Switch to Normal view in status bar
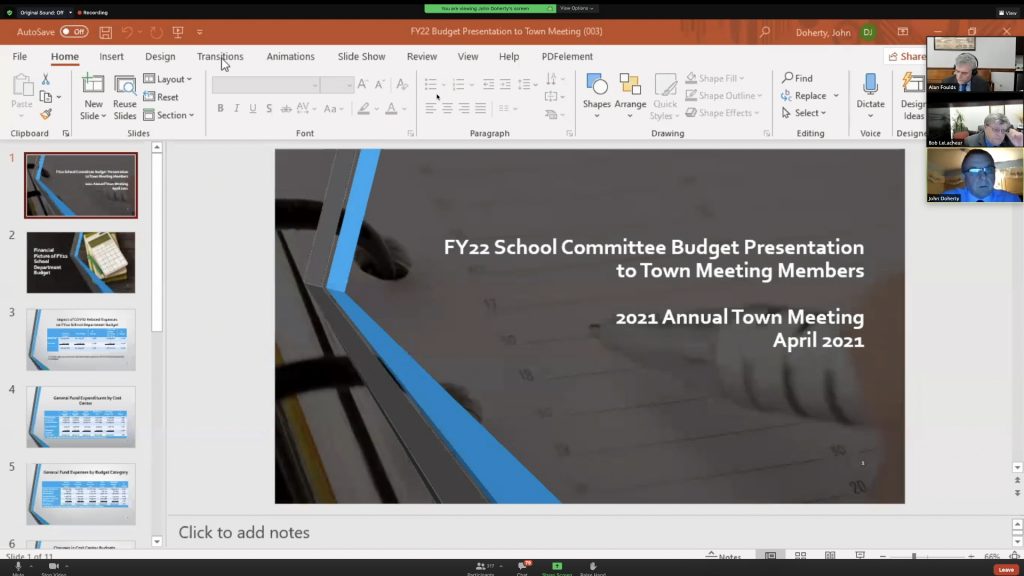Image resolution: width=1024 pixels, height=576 pixels. pyautogui.click(x=771, y=556)
